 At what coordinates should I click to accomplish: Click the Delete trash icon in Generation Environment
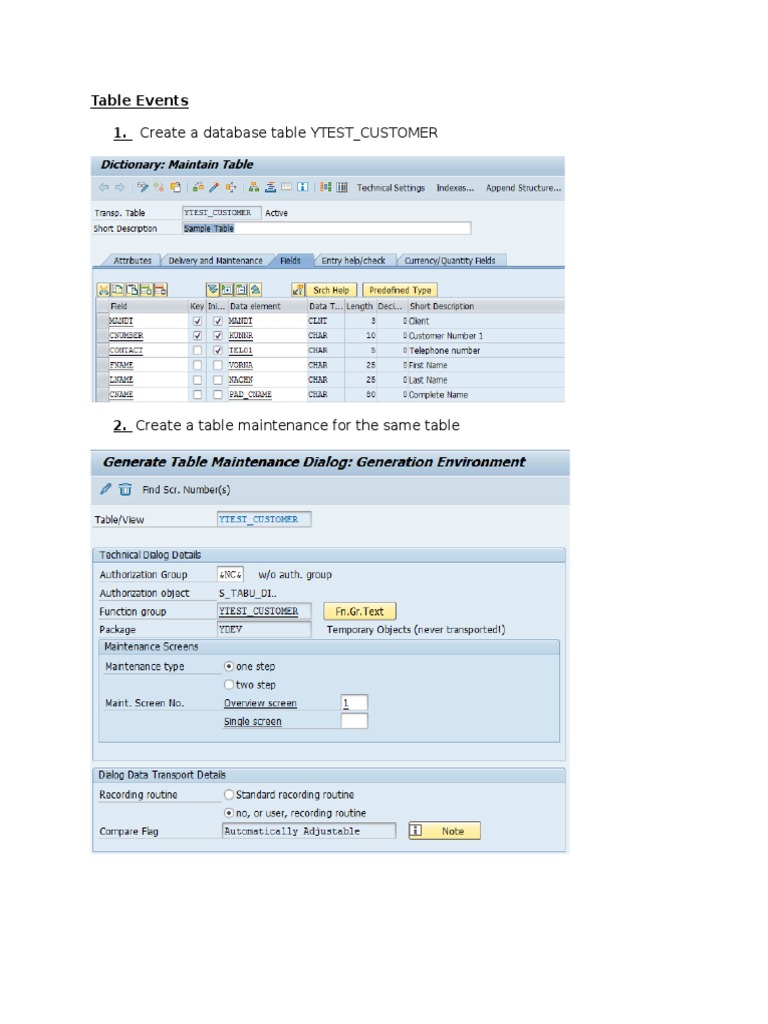tap(125, 489)
